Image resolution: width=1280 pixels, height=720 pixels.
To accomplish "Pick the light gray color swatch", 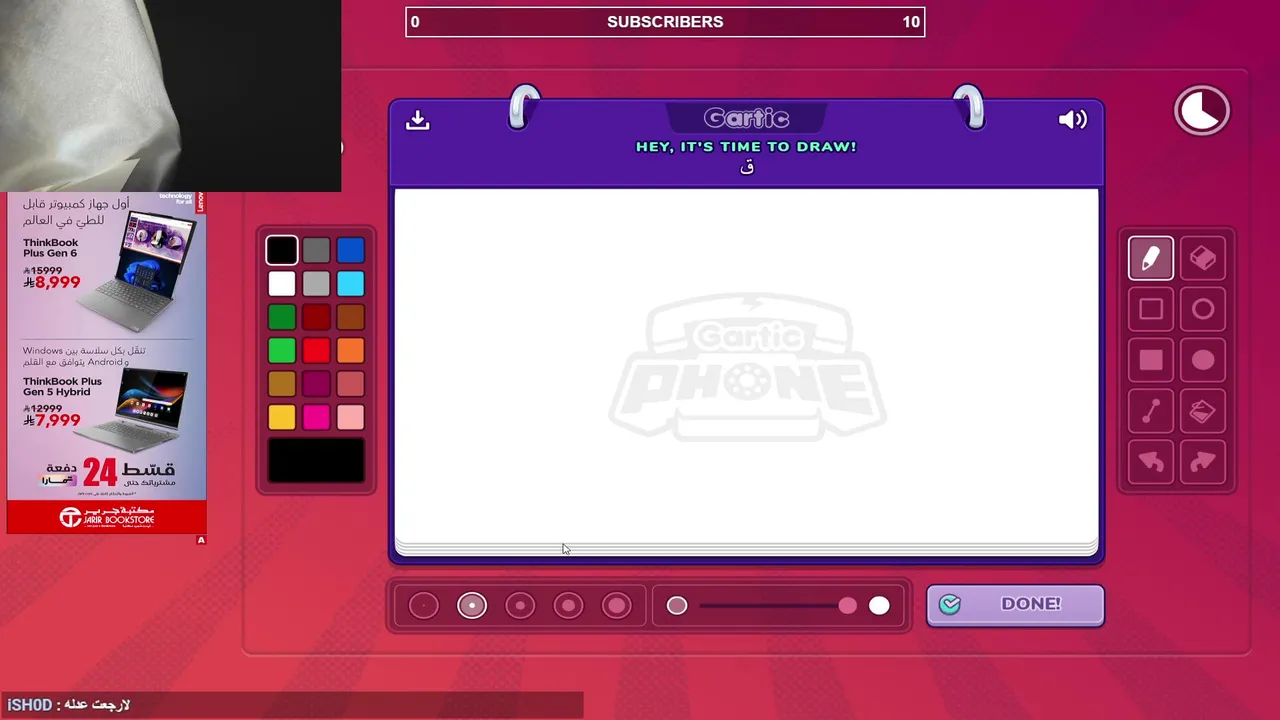I will pos(316,284).
